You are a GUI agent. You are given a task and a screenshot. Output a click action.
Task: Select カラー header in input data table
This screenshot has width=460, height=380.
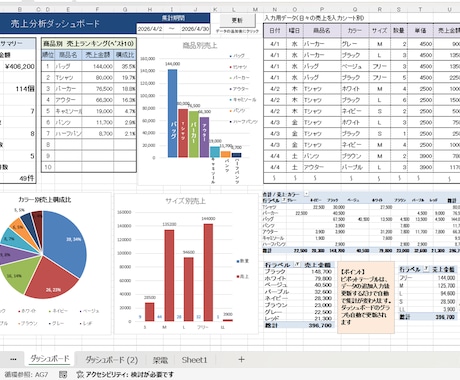point(354,31)
